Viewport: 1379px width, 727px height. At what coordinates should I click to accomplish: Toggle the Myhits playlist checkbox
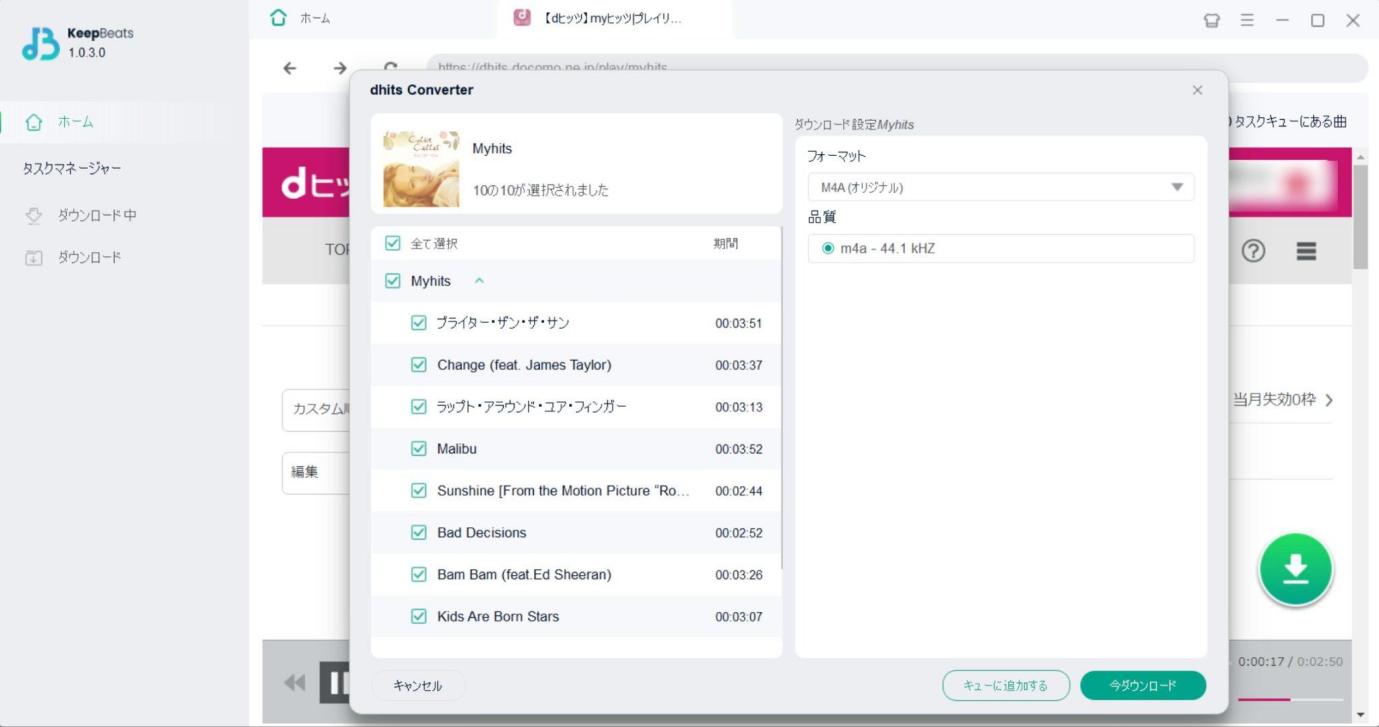[x=393, y=281]
